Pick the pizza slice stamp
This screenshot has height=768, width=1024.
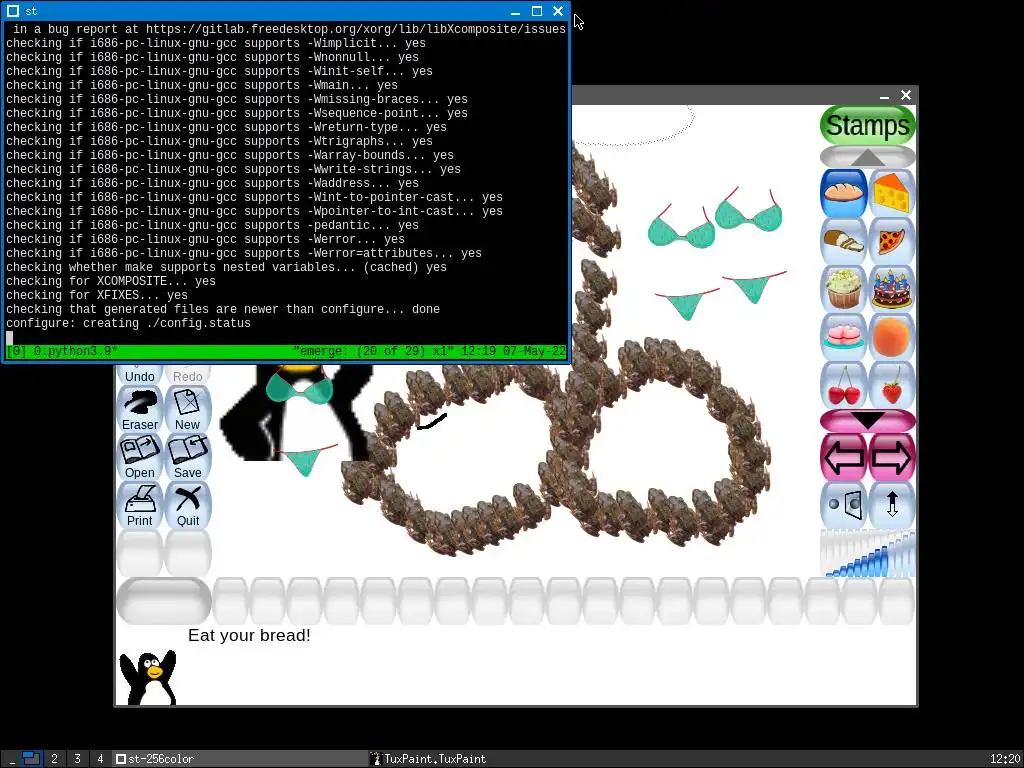point(891,241)
